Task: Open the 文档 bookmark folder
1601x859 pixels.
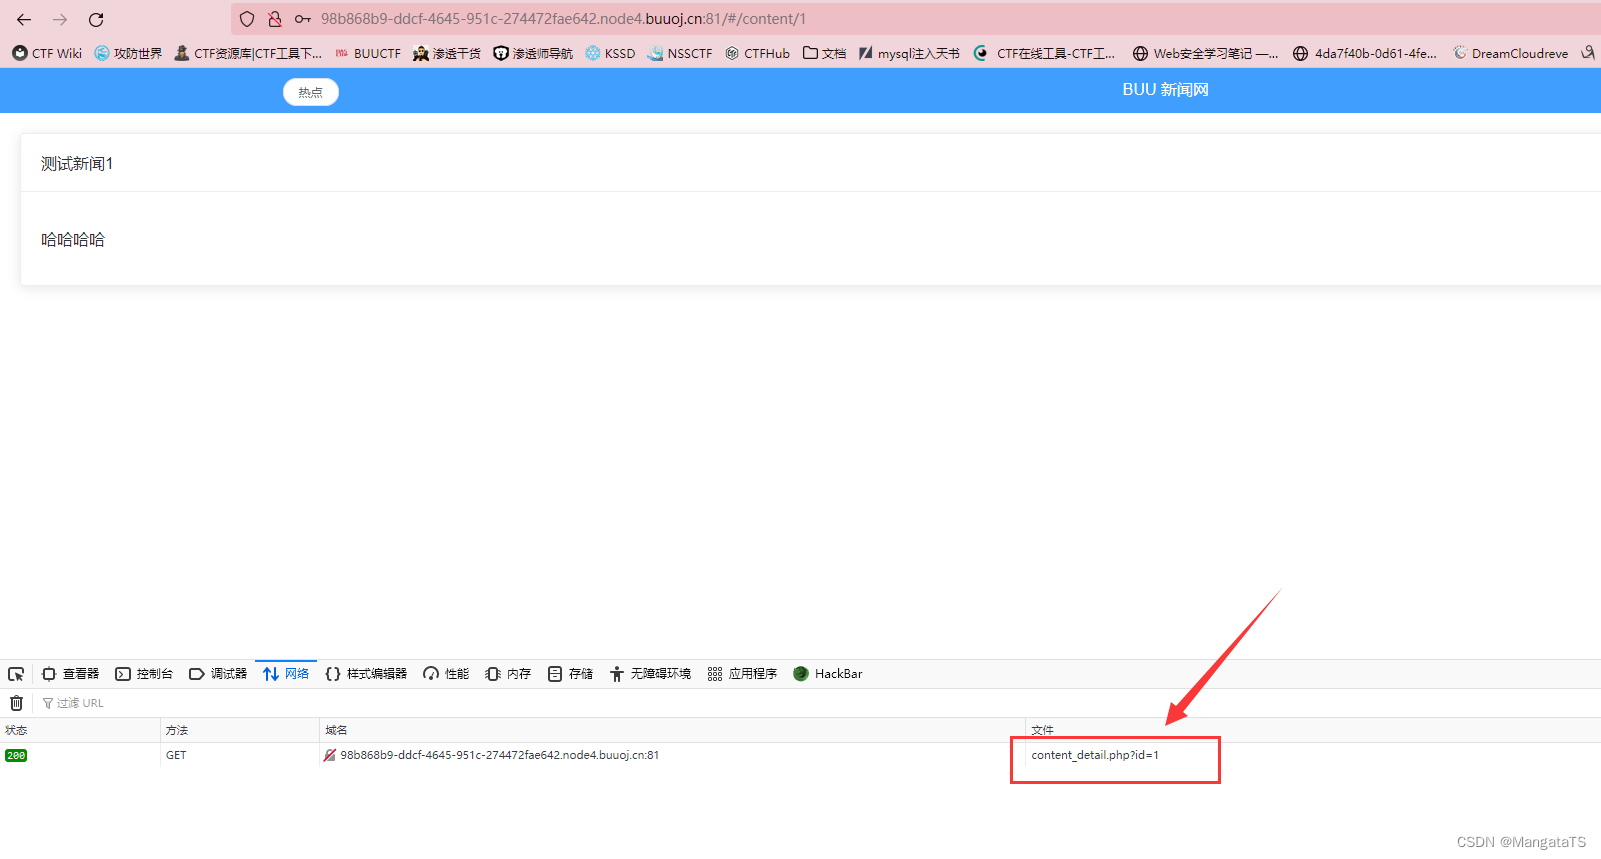Action: tap(825, 53)
